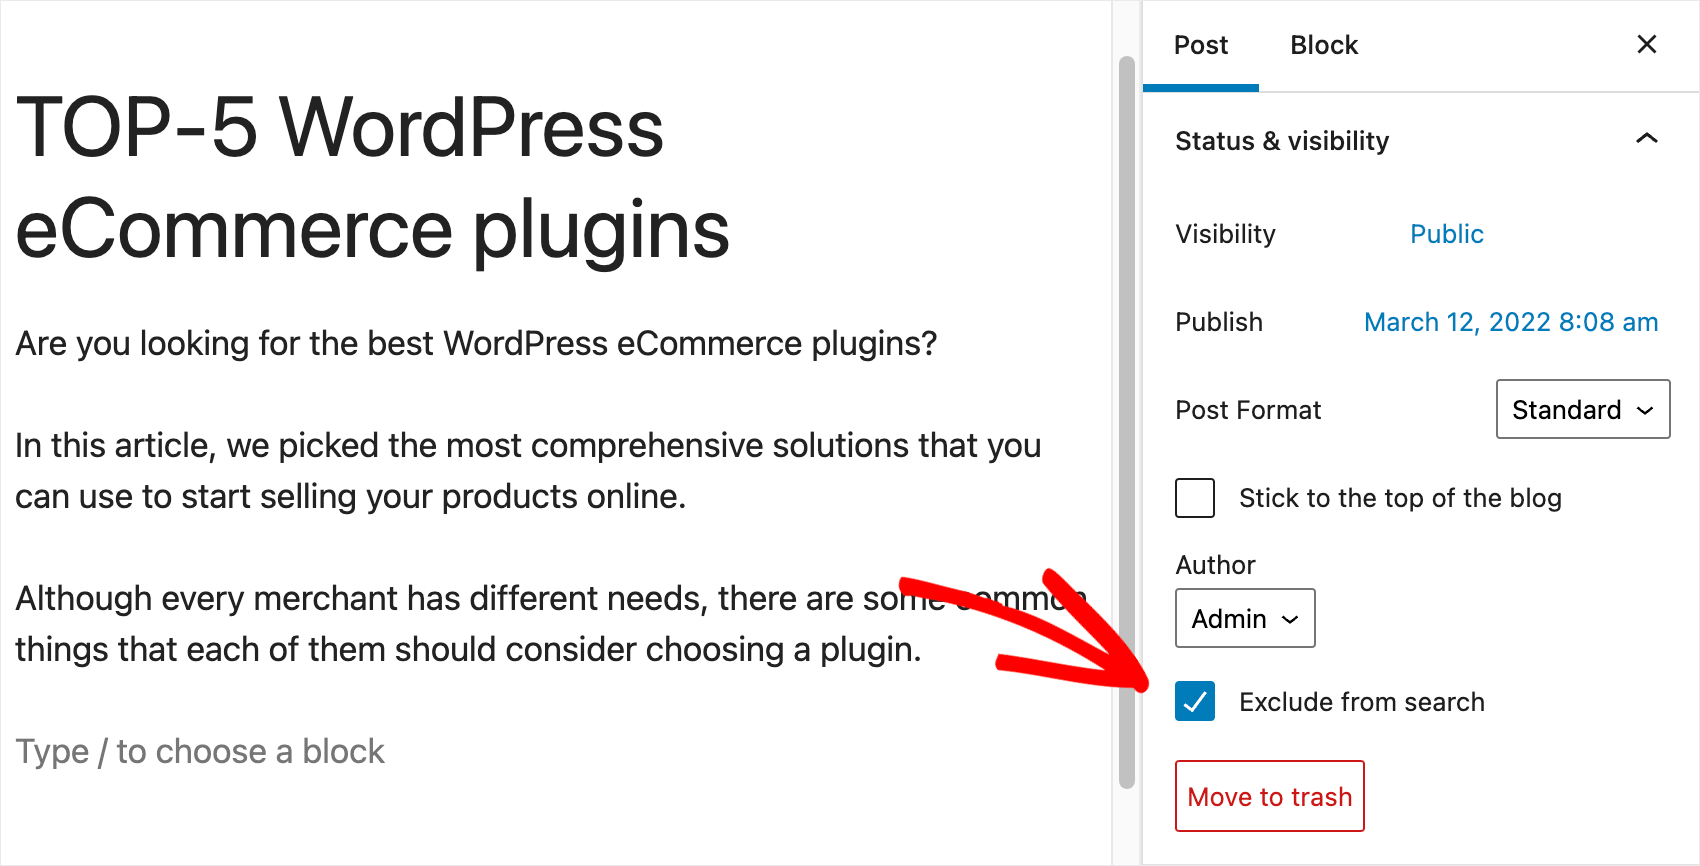The width and height of the screenshot is (1700, 866).
Task: Click the upward chevron beside Status & visibility
Action: [1646, 138]
